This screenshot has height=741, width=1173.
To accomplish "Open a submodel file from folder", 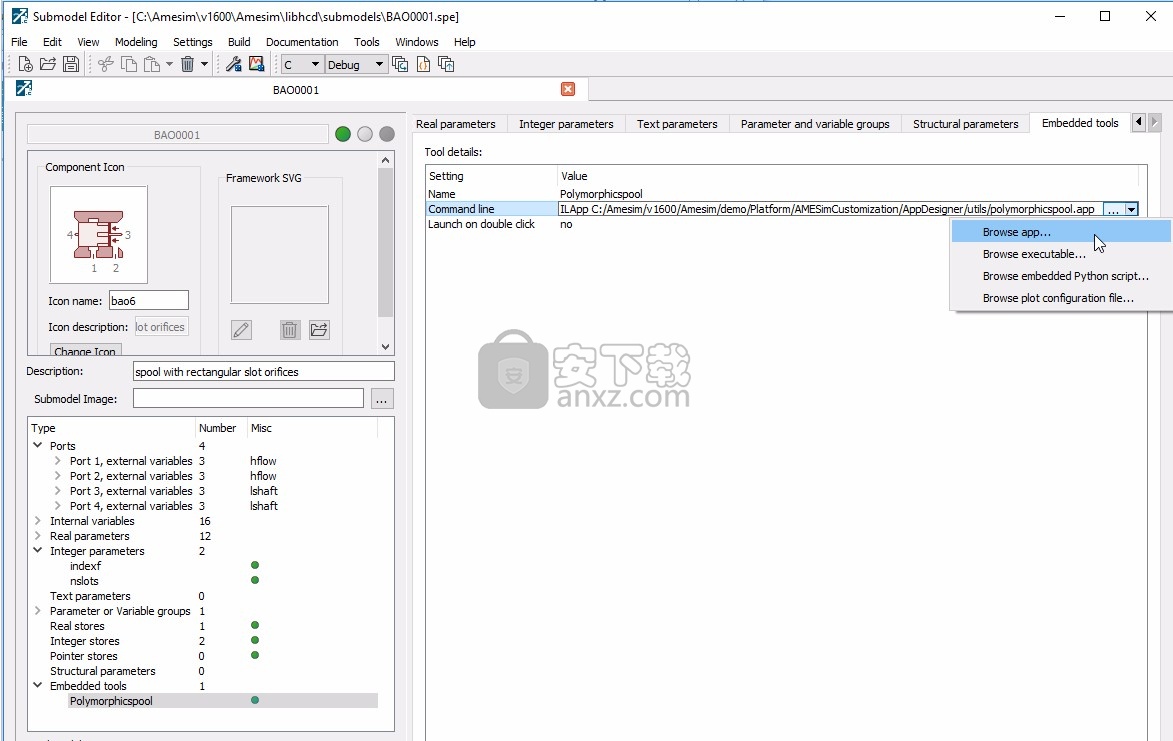I will click(x=48, y=64).
